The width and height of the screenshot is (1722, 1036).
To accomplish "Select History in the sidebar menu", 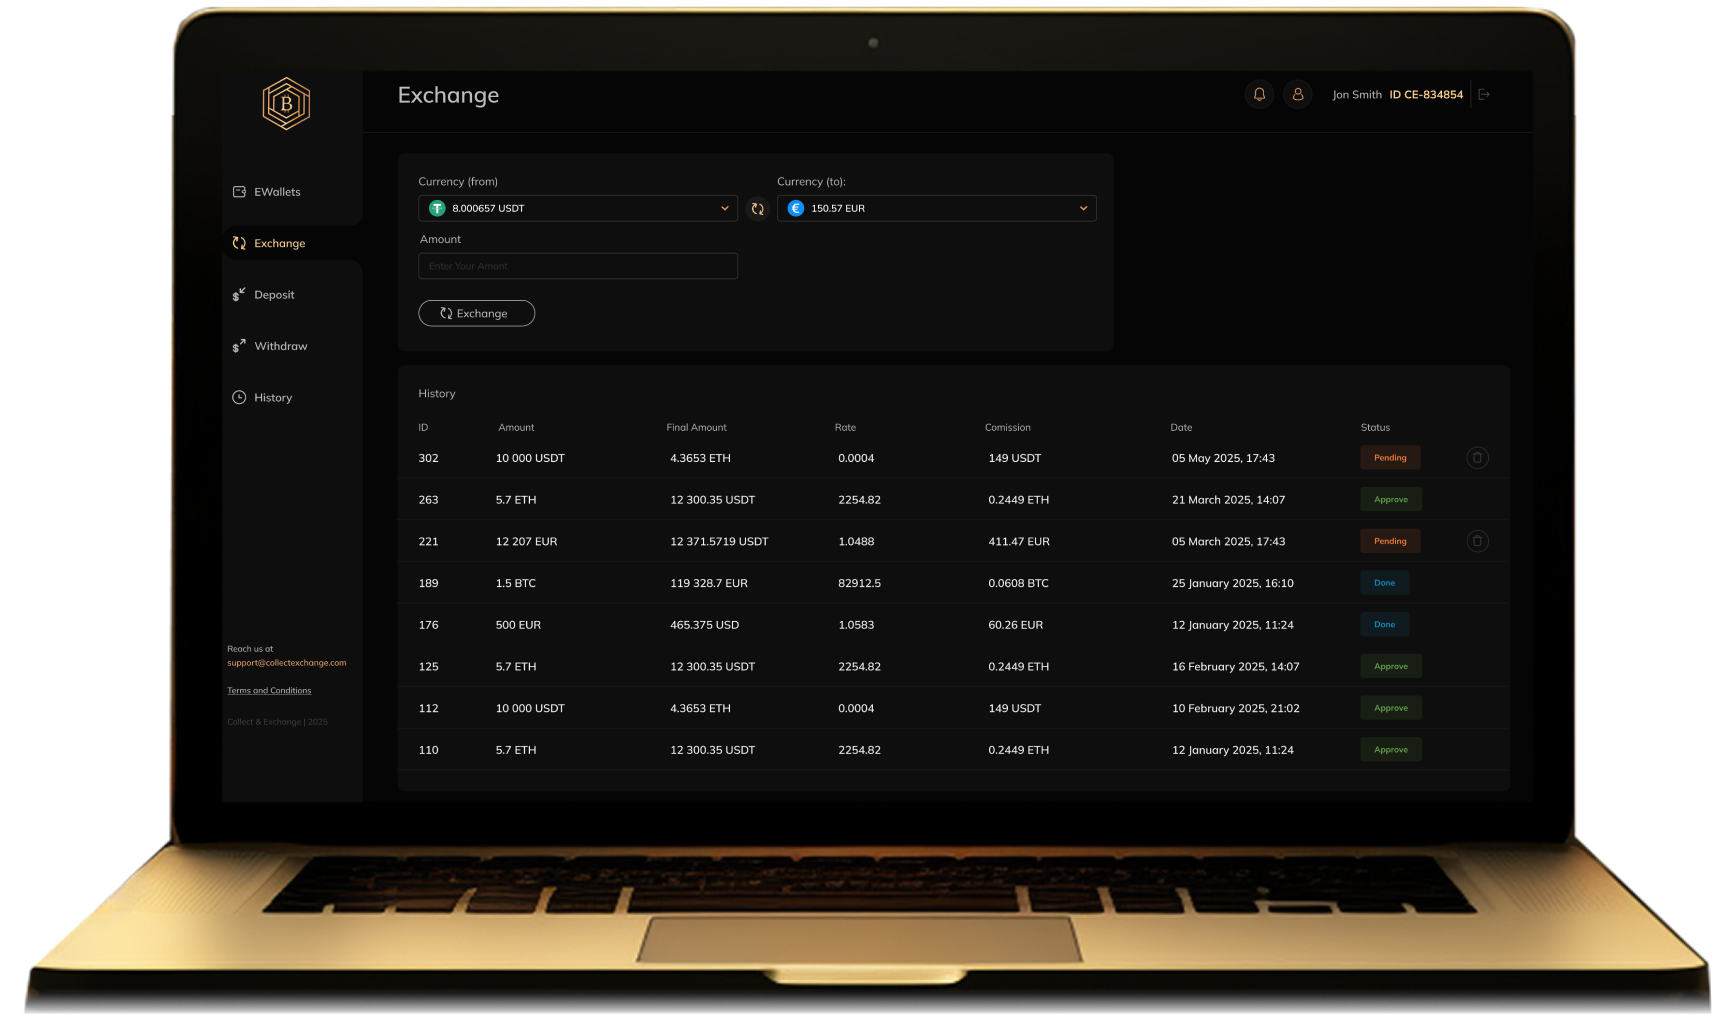I will click(x=272, y=398).
